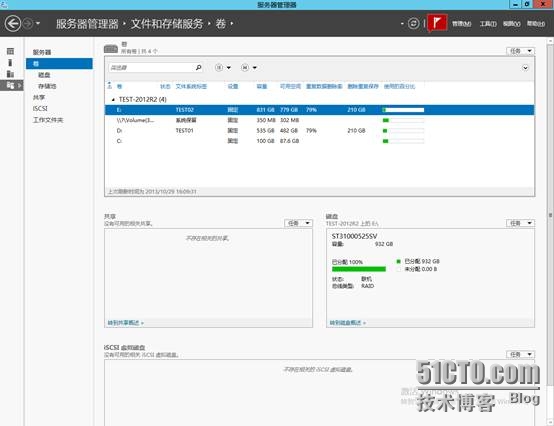Select the C: volume row
554x426 pixels.
pyautogui.click(x=319, y=141)
